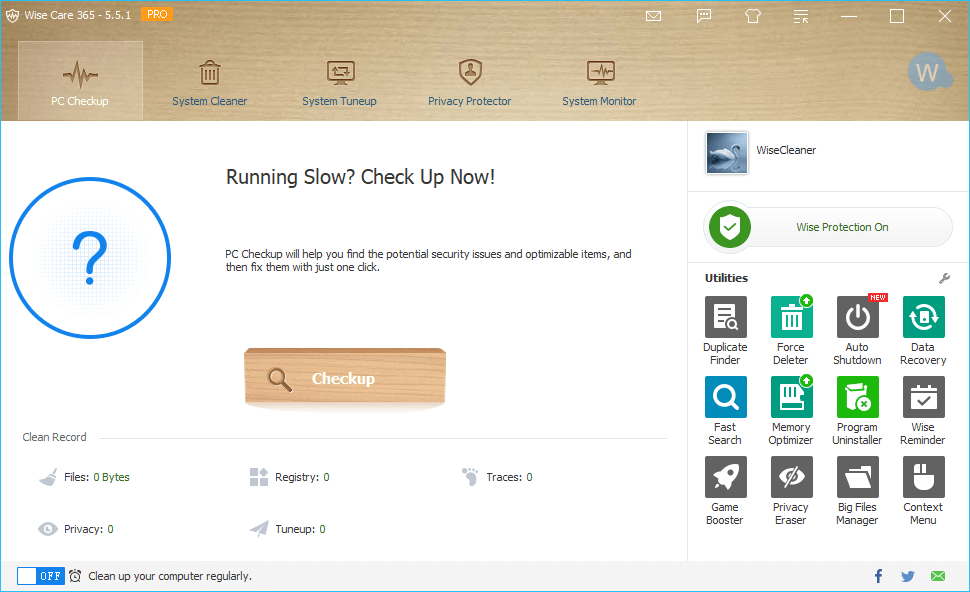Click the orange PRO badge
This screenshot has width=970, height=592.
157,14
